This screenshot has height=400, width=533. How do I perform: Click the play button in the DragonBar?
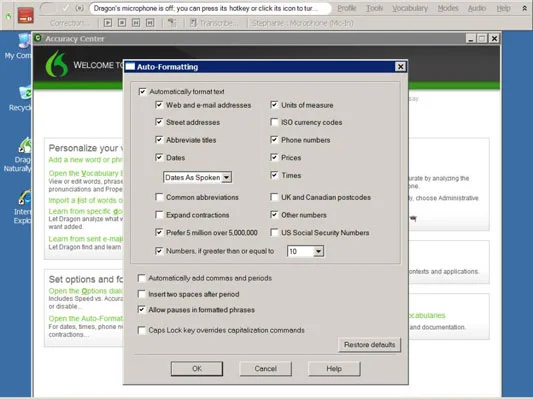tap(108, 23)
